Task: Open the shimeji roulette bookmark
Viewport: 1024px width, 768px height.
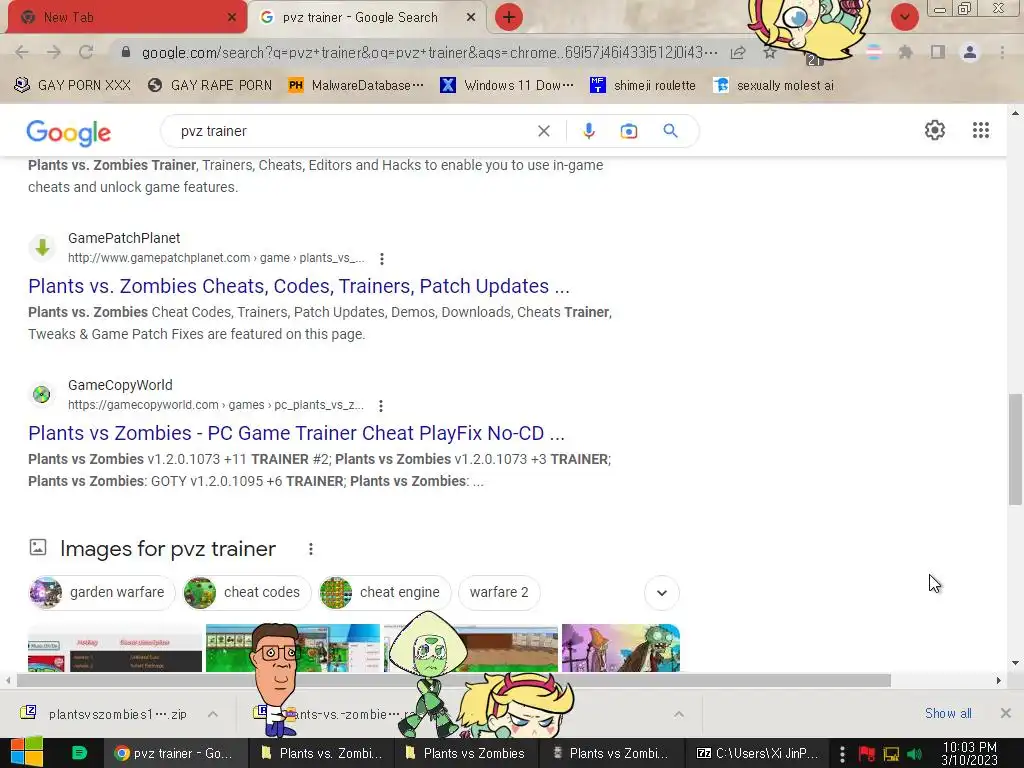Action: (643, 85)
